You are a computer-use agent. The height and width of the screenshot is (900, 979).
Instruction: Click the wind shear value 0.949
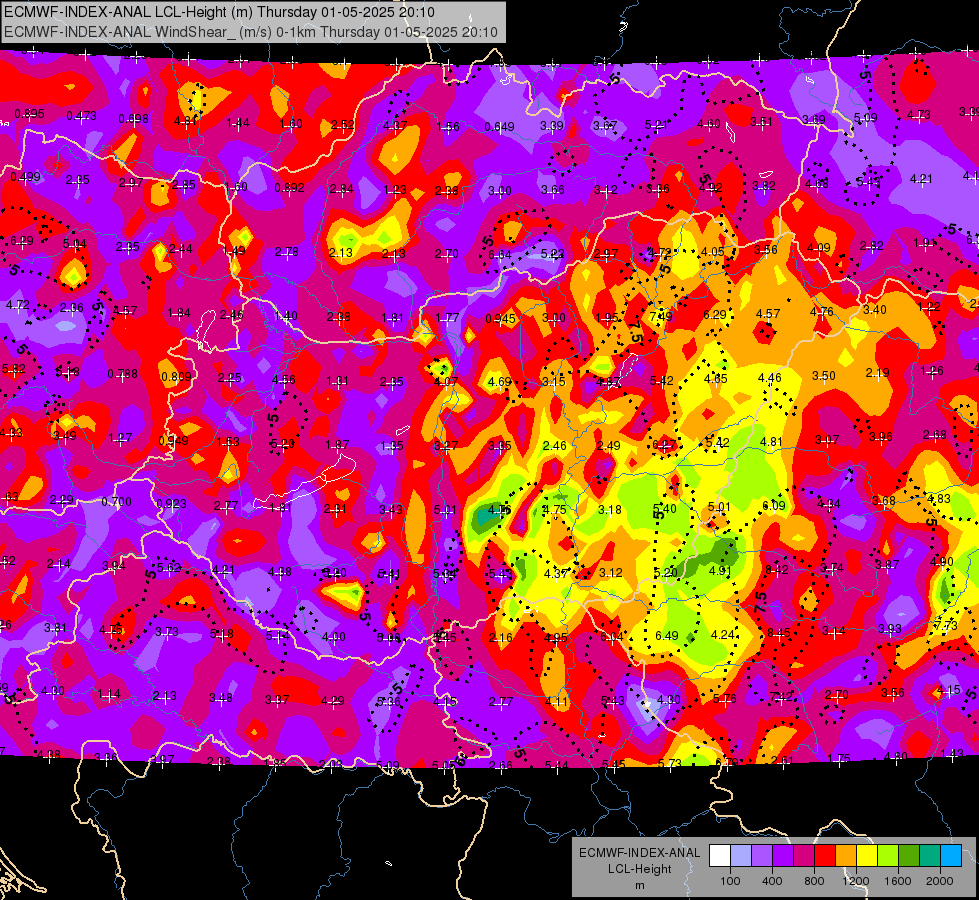pos(174,441)
